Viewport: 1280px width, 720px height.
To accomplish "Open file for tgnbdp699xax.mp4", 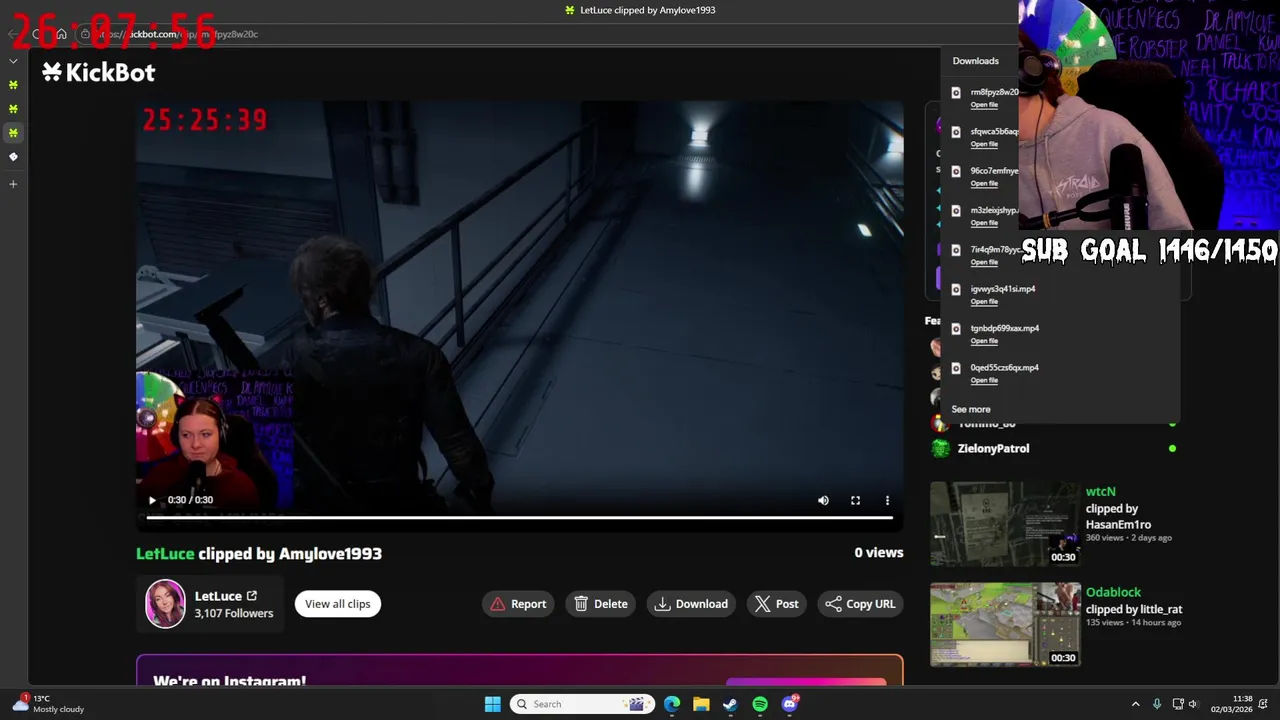I will coord(984,341).
